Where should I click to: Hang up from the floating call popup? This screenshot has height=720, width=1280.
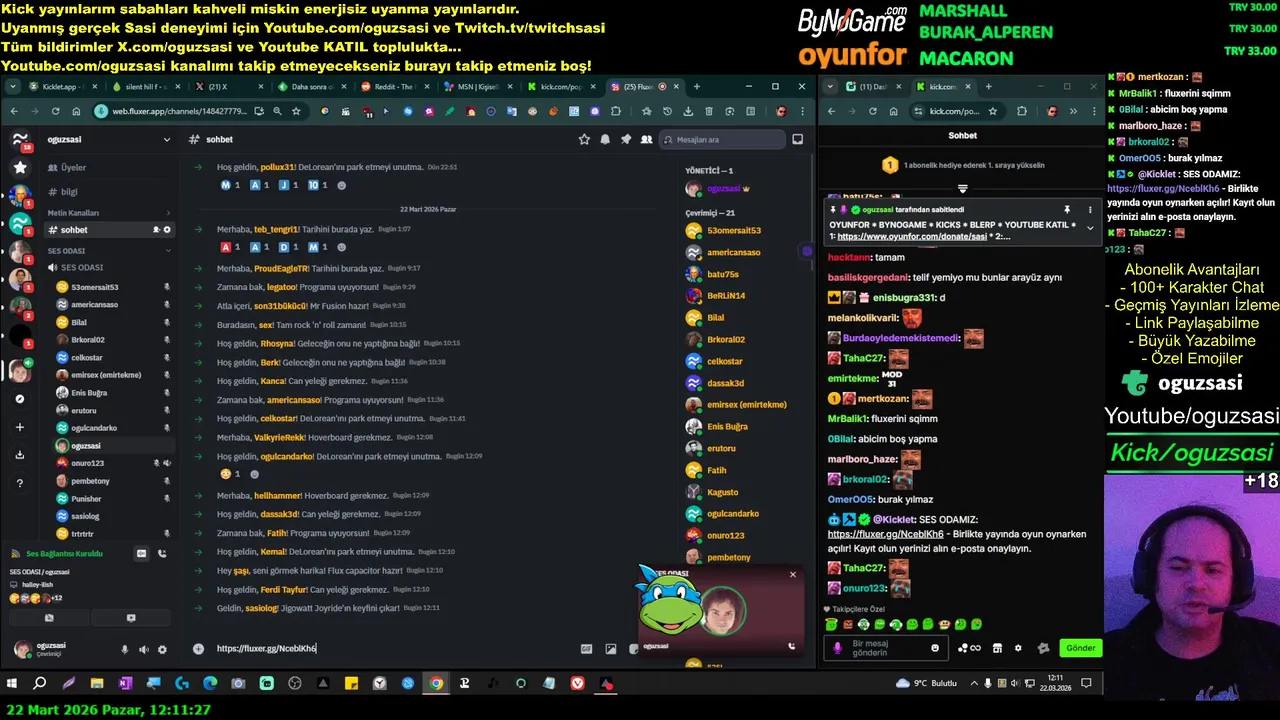click(x=792, y=646)
